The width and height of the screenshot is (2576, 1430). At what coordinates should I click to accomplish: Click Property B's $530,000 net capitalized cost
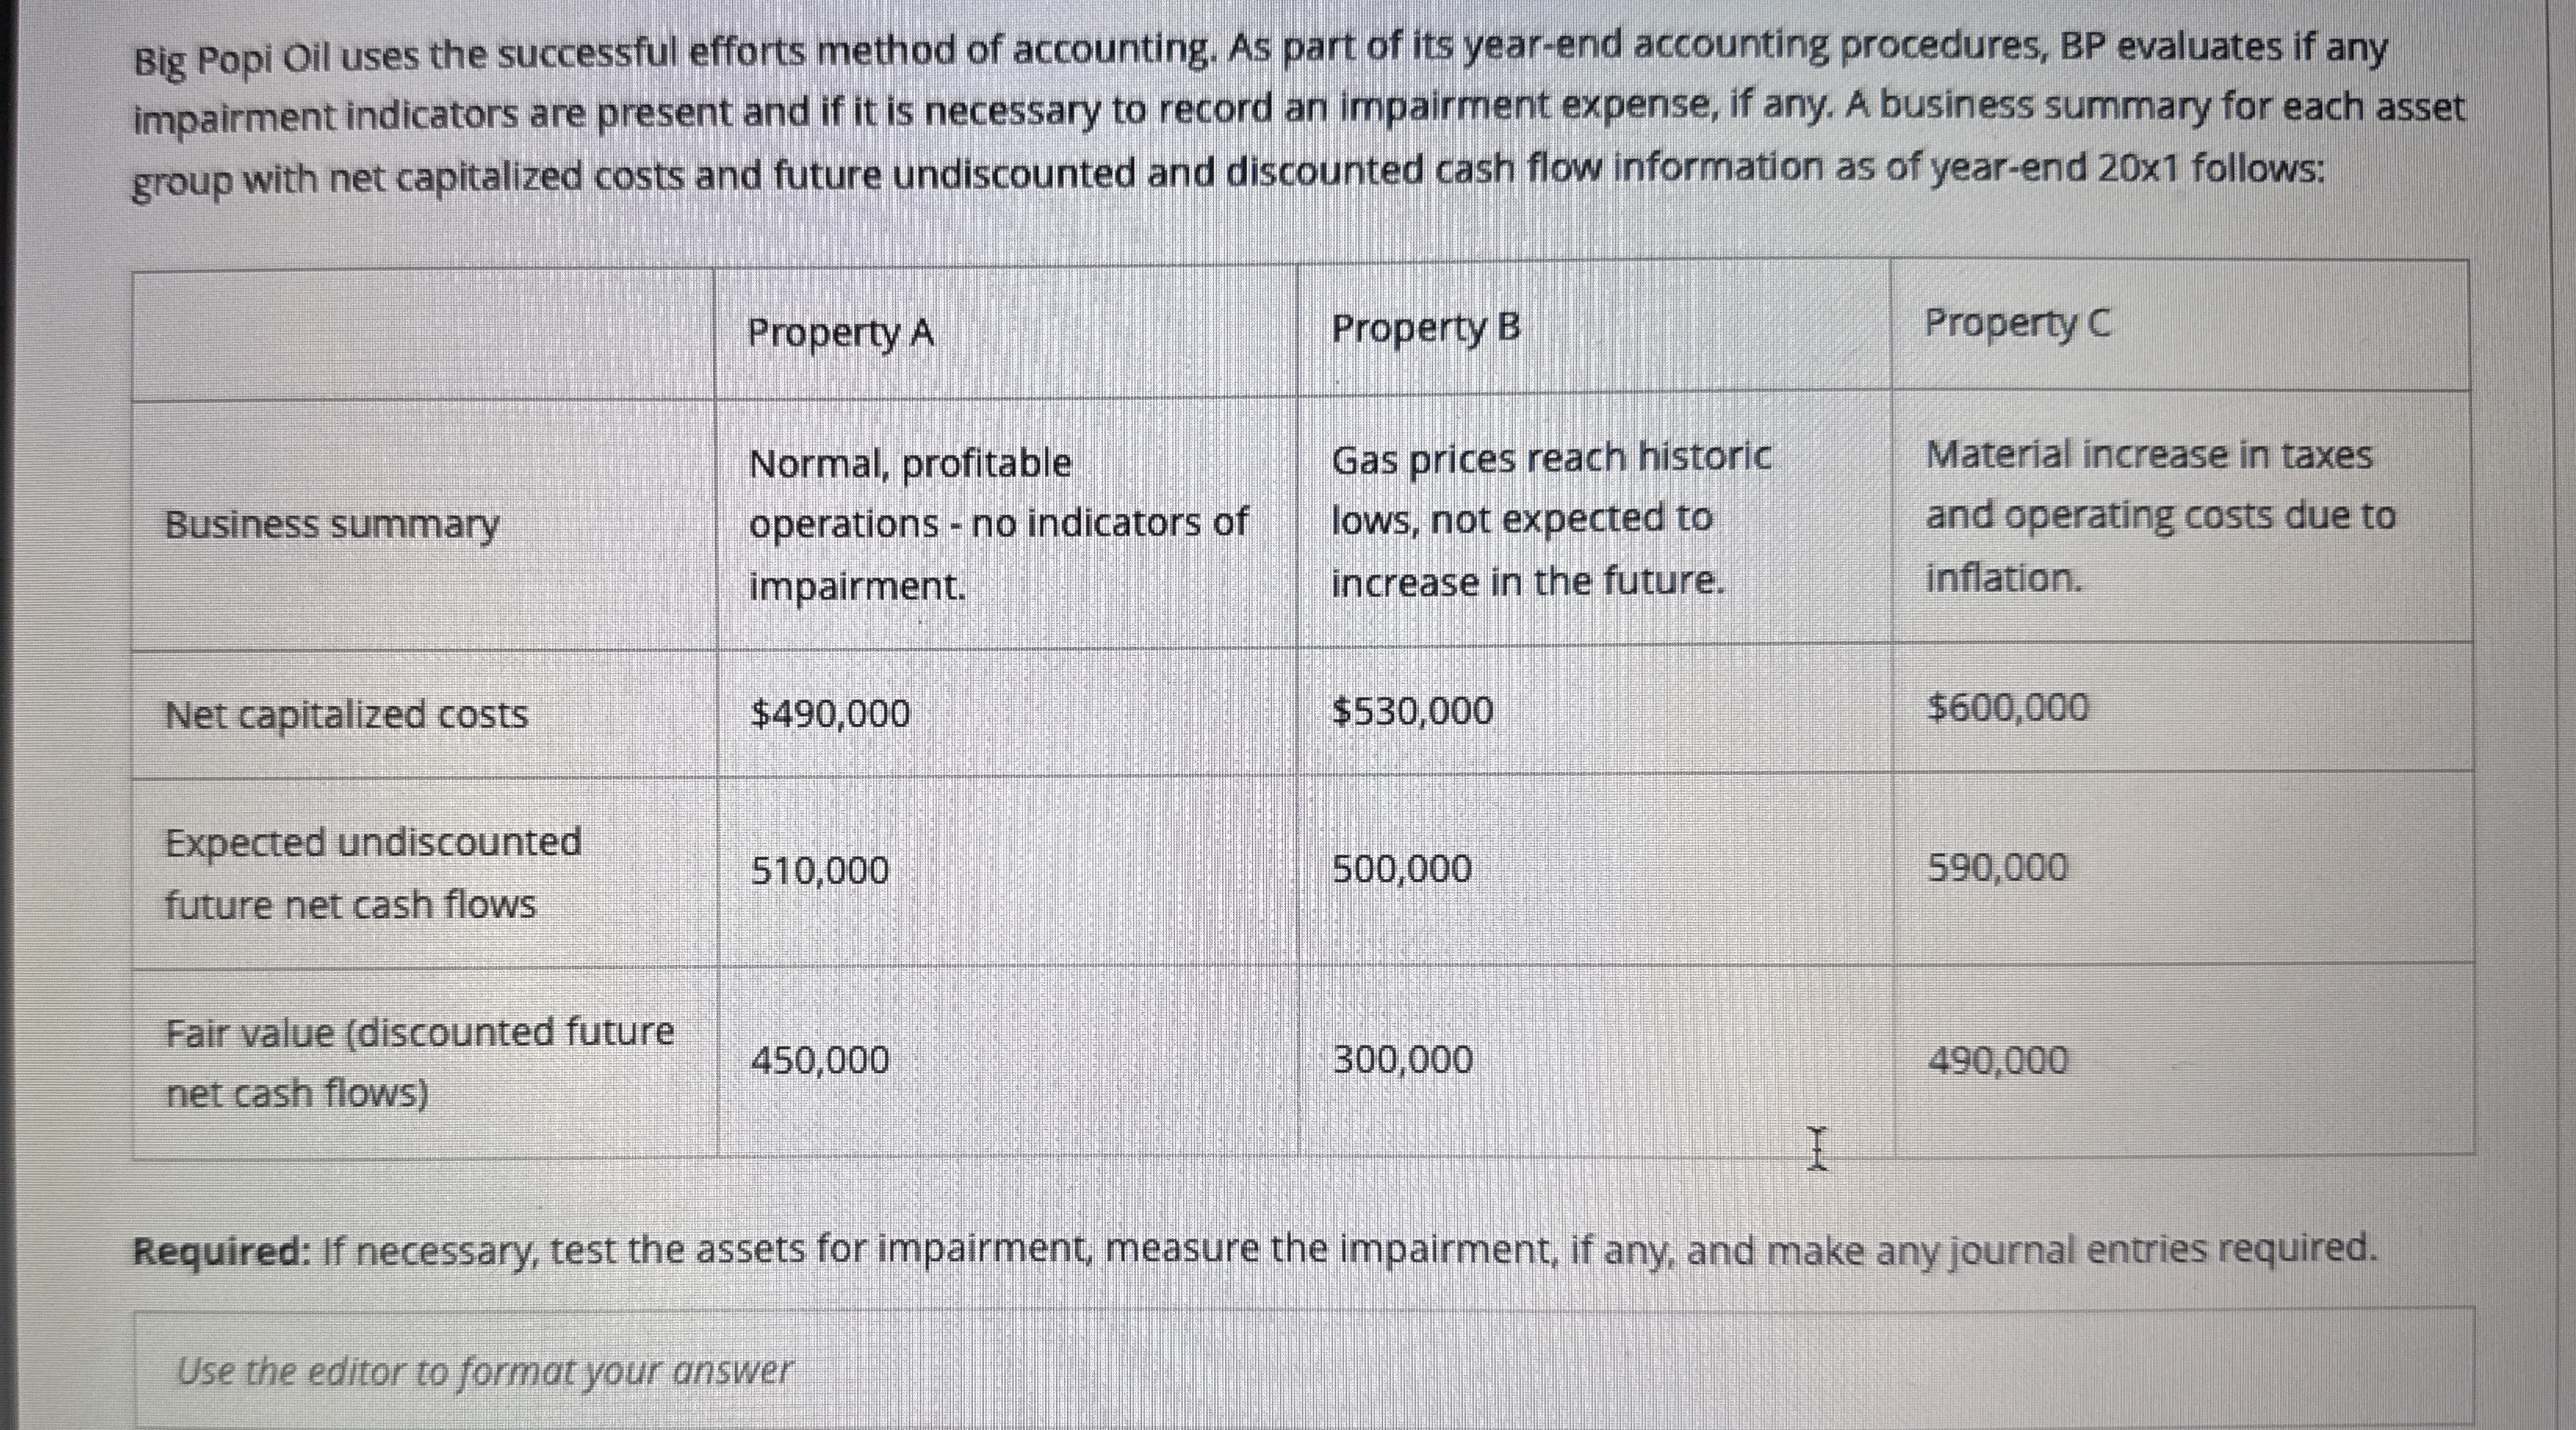click(1413, 711)
